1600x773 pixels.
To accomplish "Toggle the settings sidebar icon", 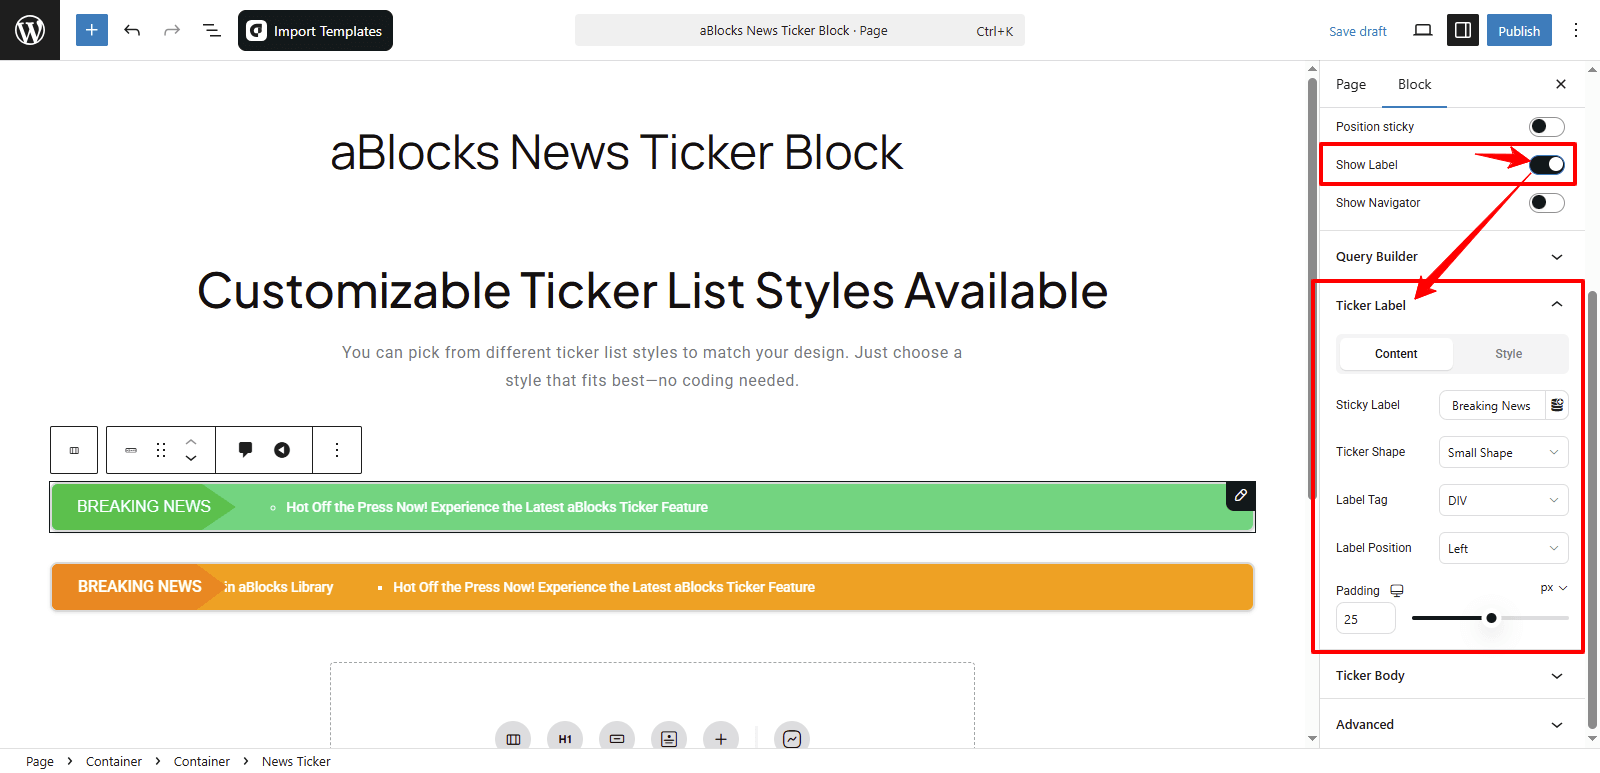I will click(1463, 30).
